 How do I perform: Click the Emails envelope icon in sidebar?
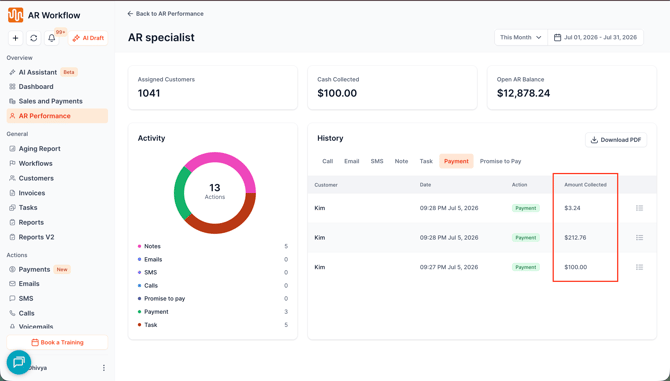pos(12,284)
